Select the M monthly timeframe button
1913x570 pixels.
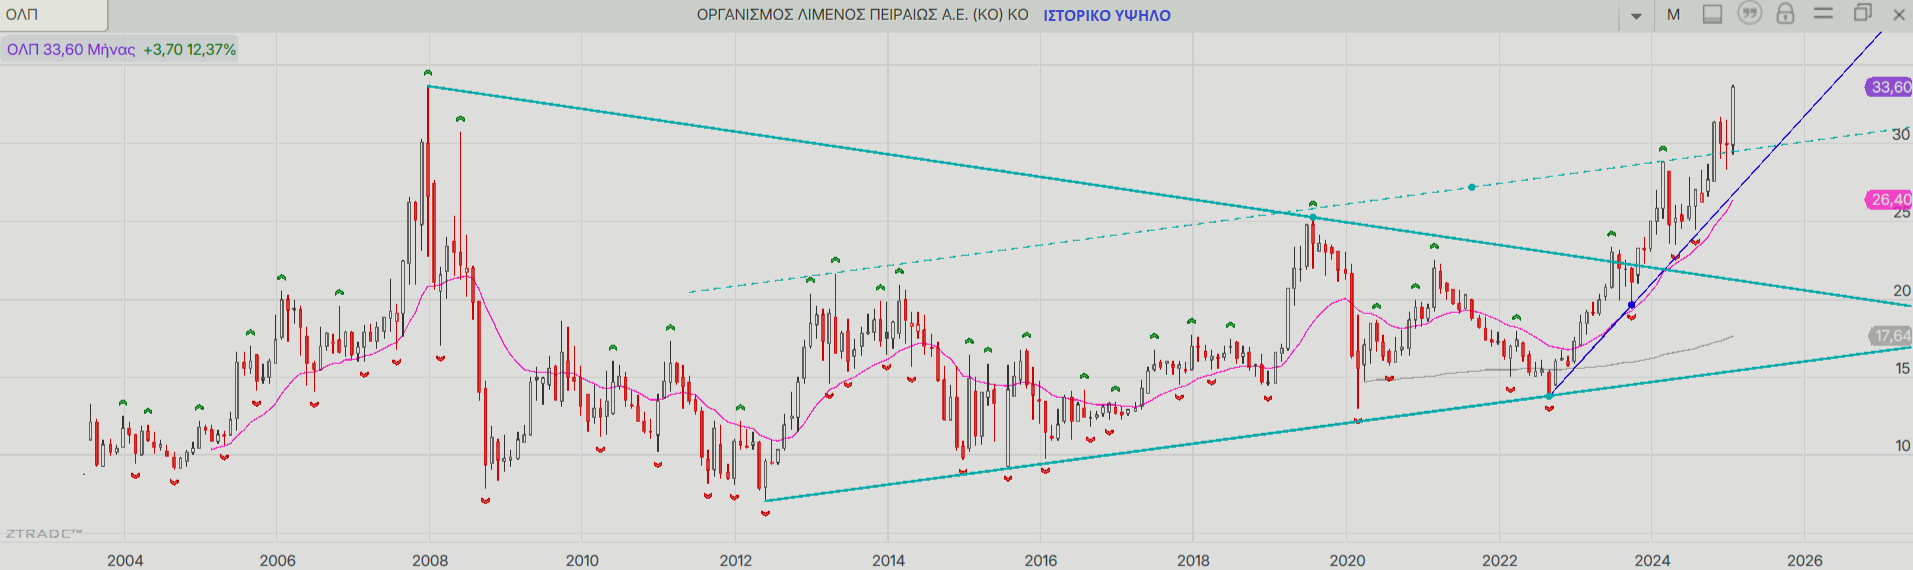(x=1673, y=15)
